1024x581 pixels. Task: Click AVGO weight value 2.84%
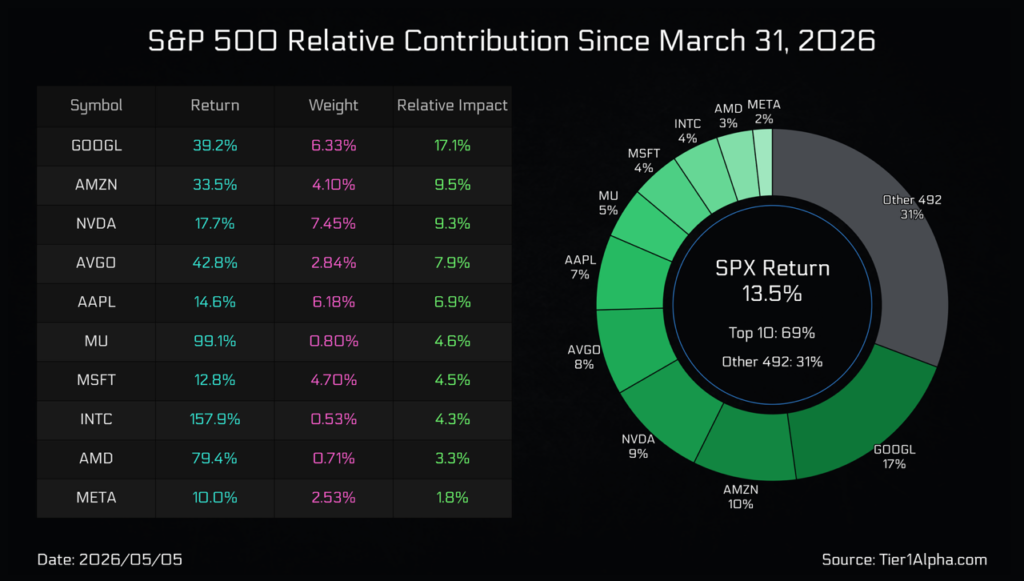333,263
